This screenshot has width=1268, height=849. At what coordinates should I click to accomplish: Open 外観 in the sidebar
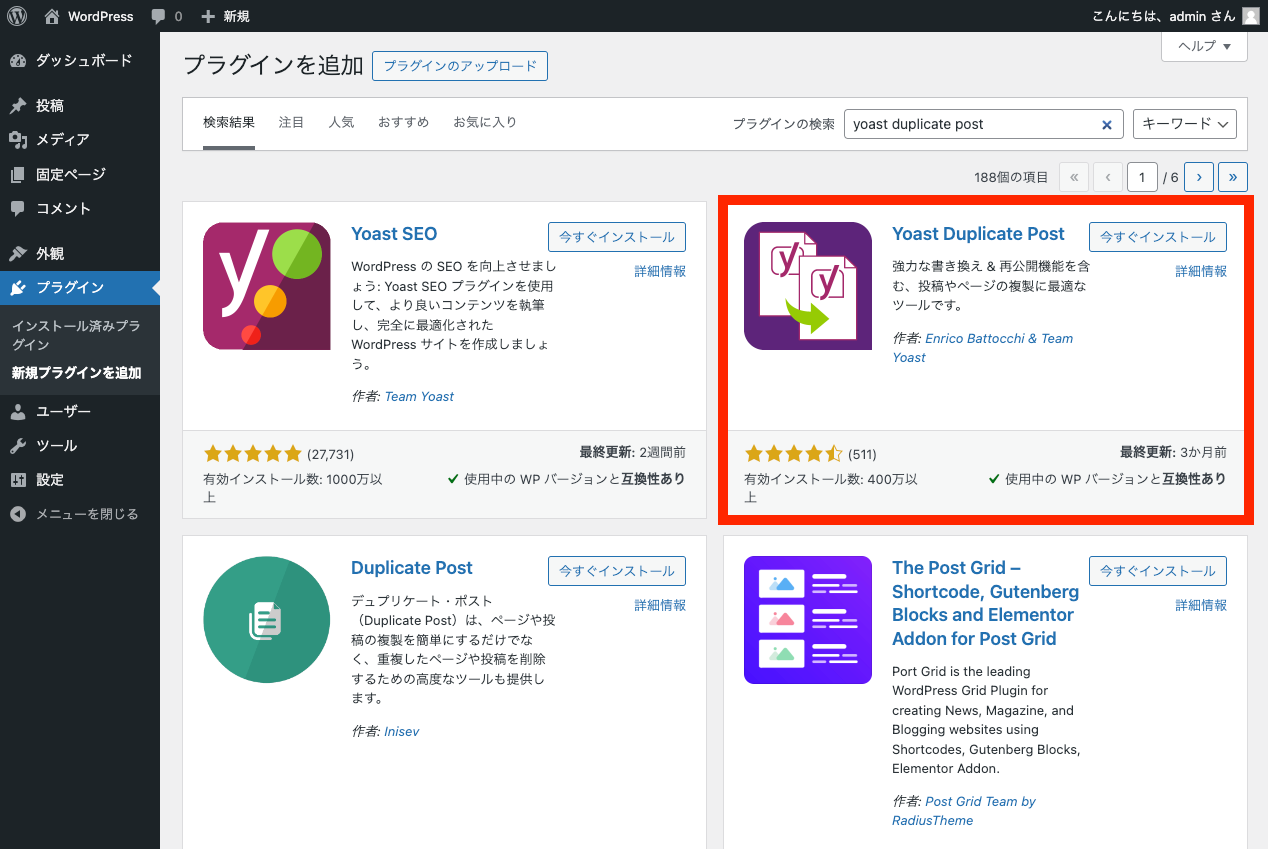[80, 253]
